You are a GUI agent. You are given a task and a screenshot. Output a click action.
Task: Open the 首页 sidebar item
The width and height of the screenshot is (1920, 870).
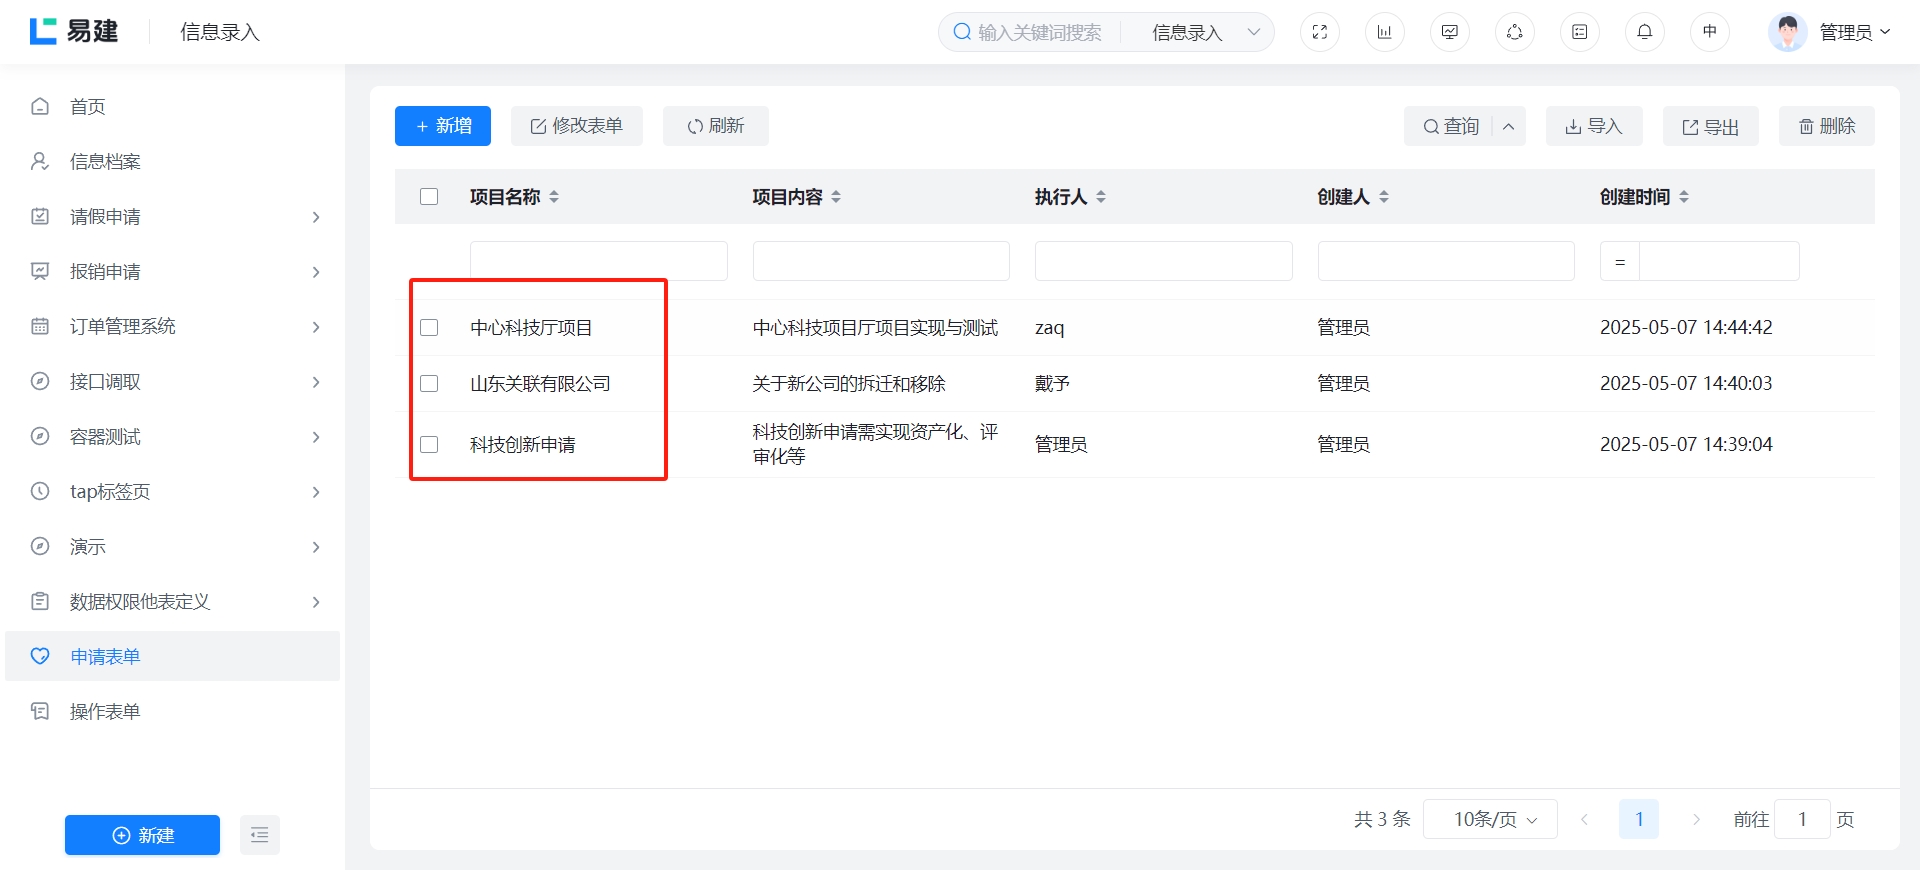pos(173,107)
